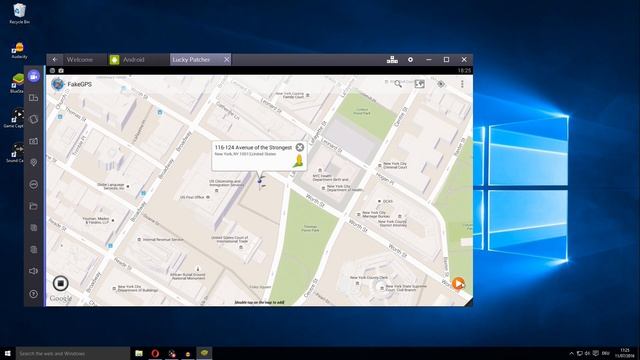Viewport: 640px width, 360px height.
Task: Click the address text in the info popup
Action: click(x=253, y=147)
